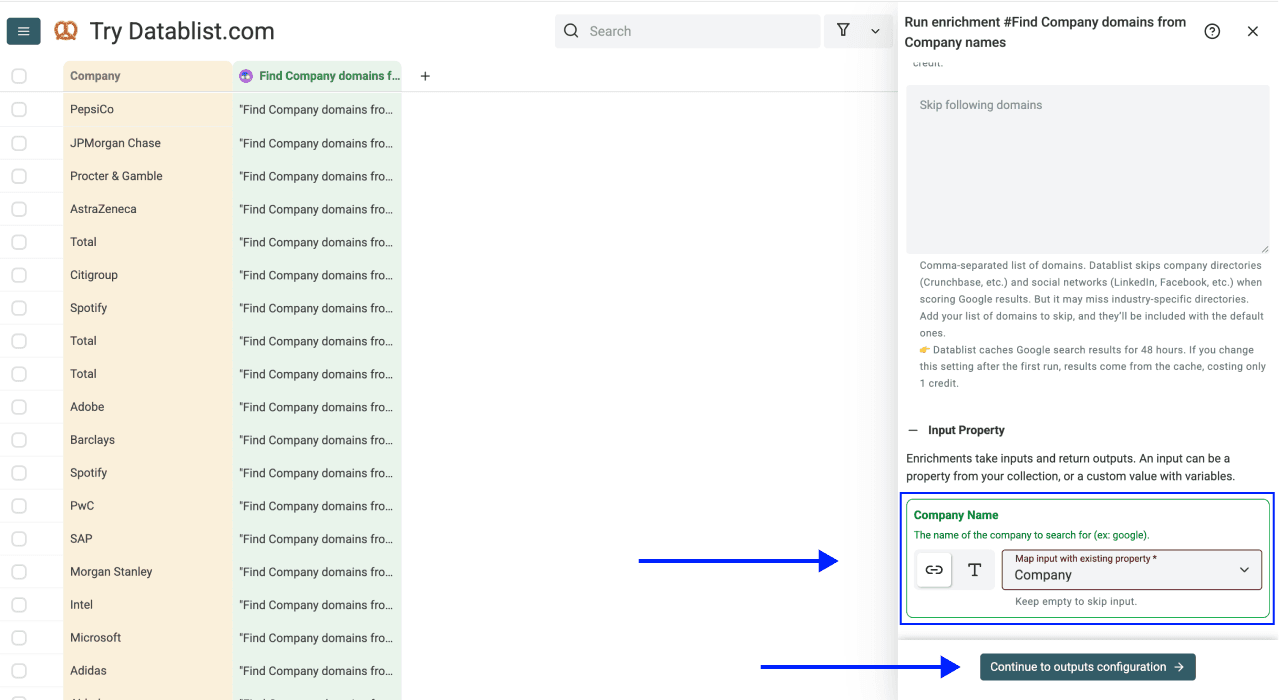Open the filter funnel icon
1279x700 pixels.
coord(843,31)
